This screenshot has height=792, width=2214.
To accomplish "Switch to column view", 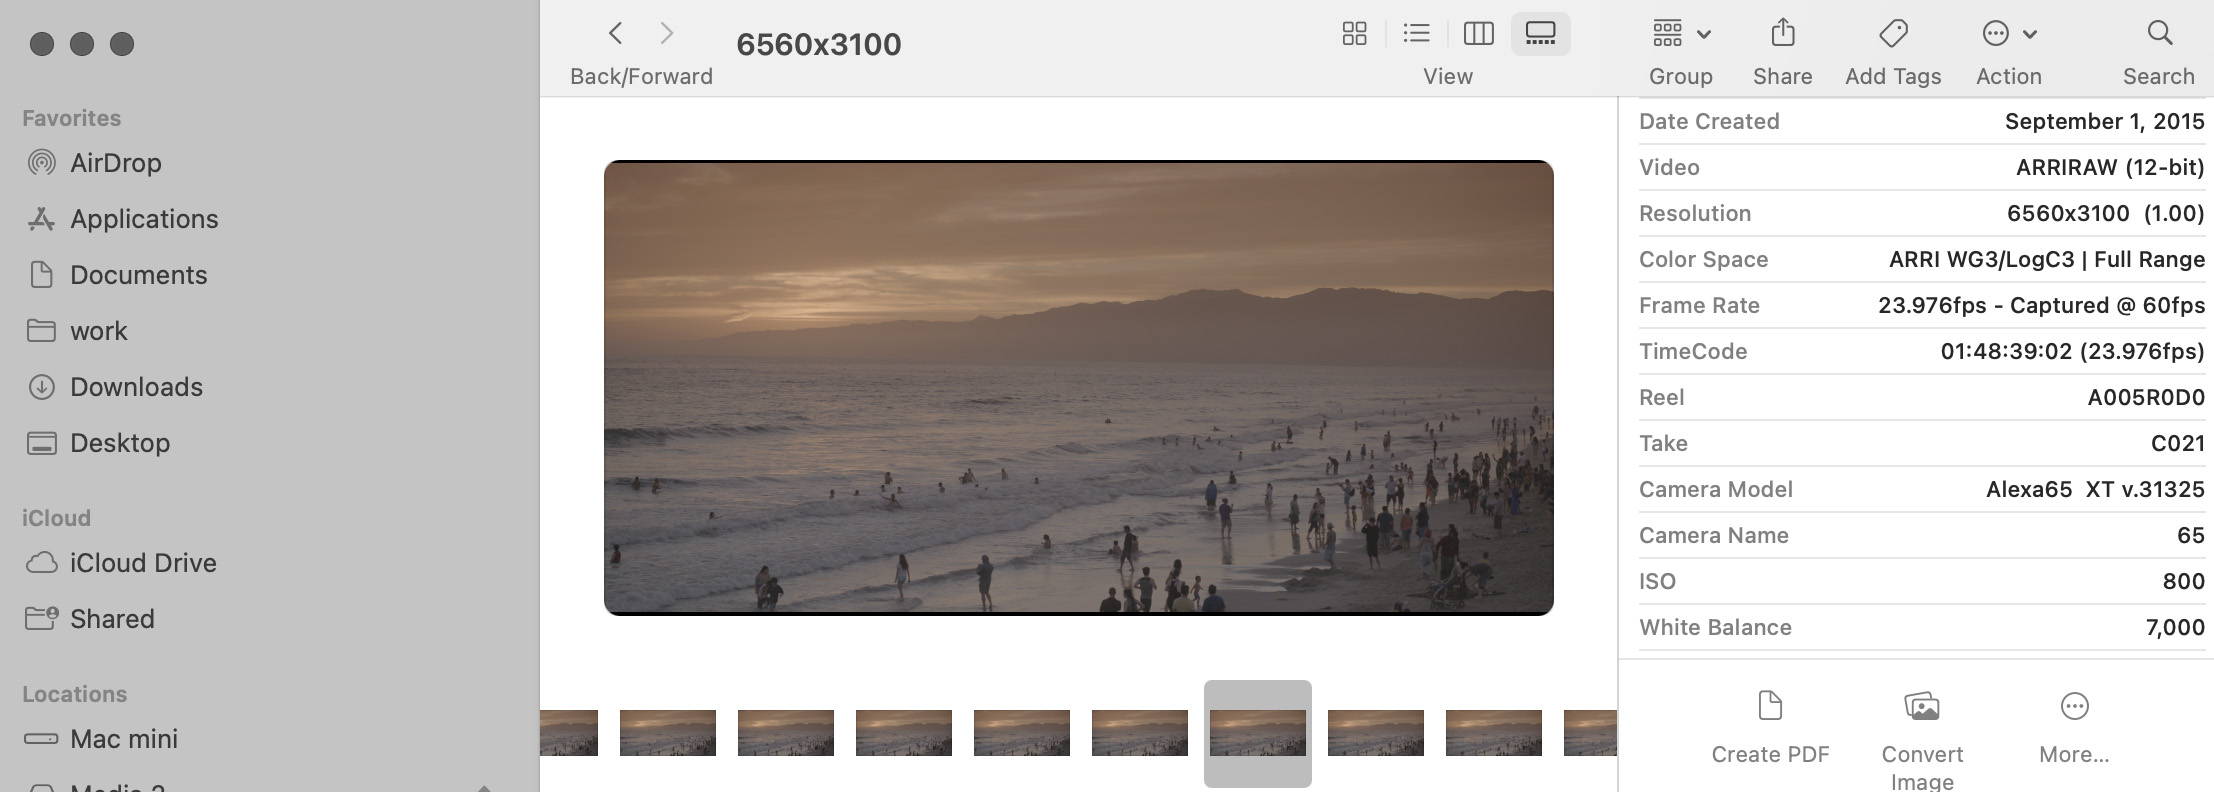I will [x=1478, y=34].
